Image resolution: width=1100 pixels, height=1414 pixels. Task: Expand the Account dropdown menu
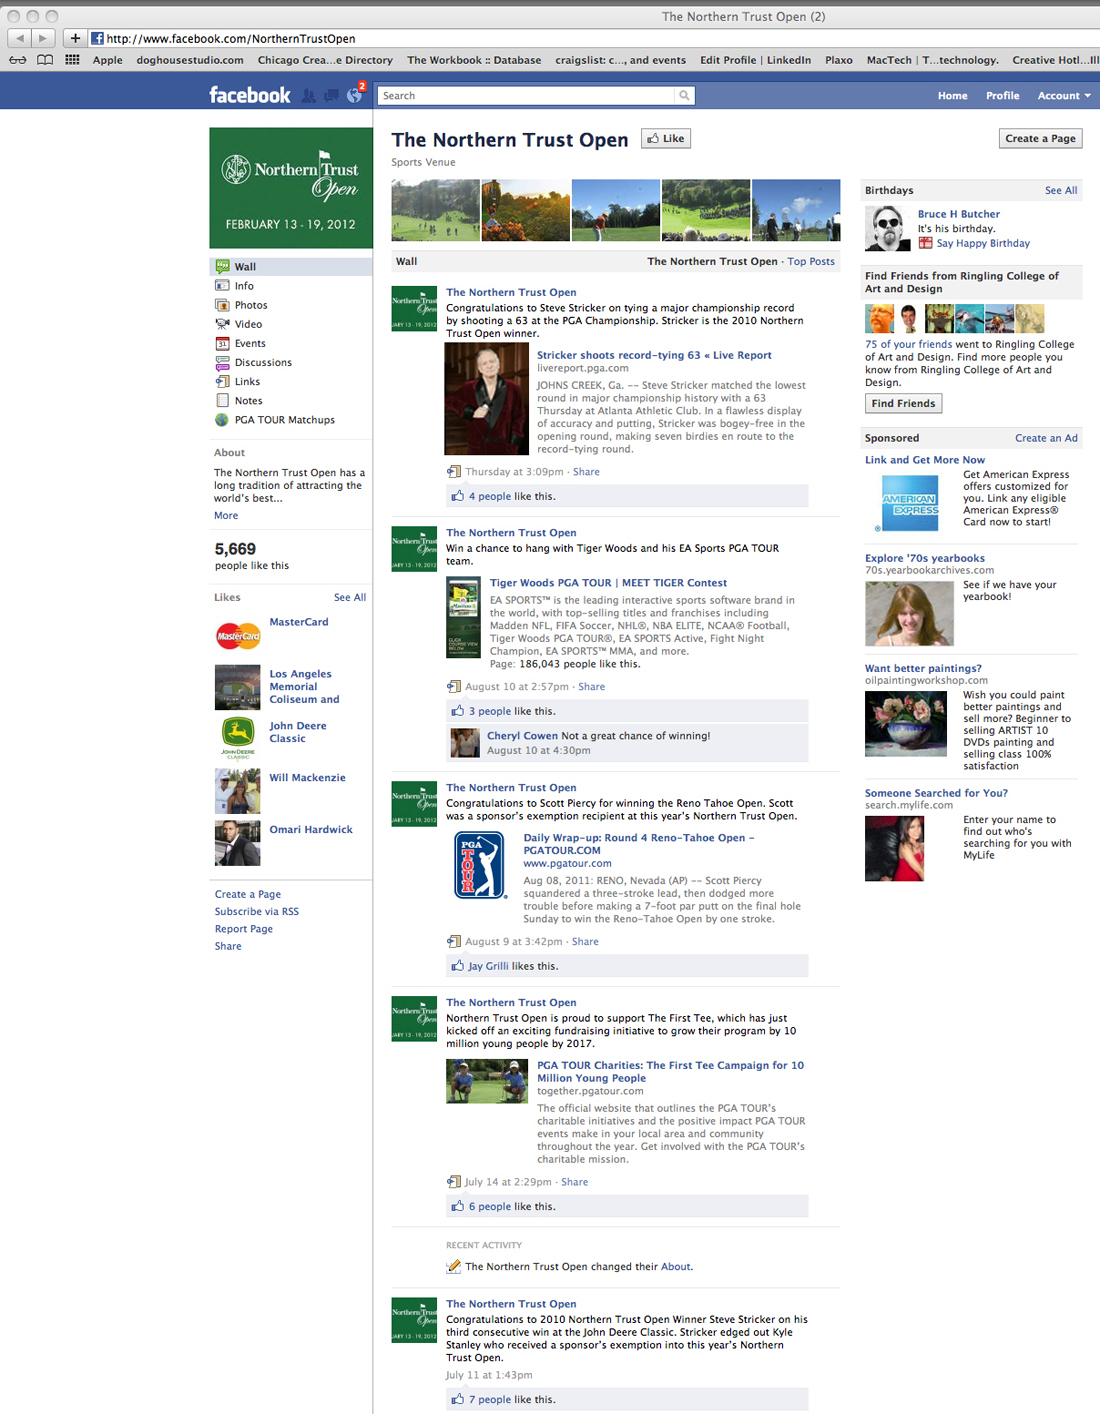click(x=1064, y=96)
